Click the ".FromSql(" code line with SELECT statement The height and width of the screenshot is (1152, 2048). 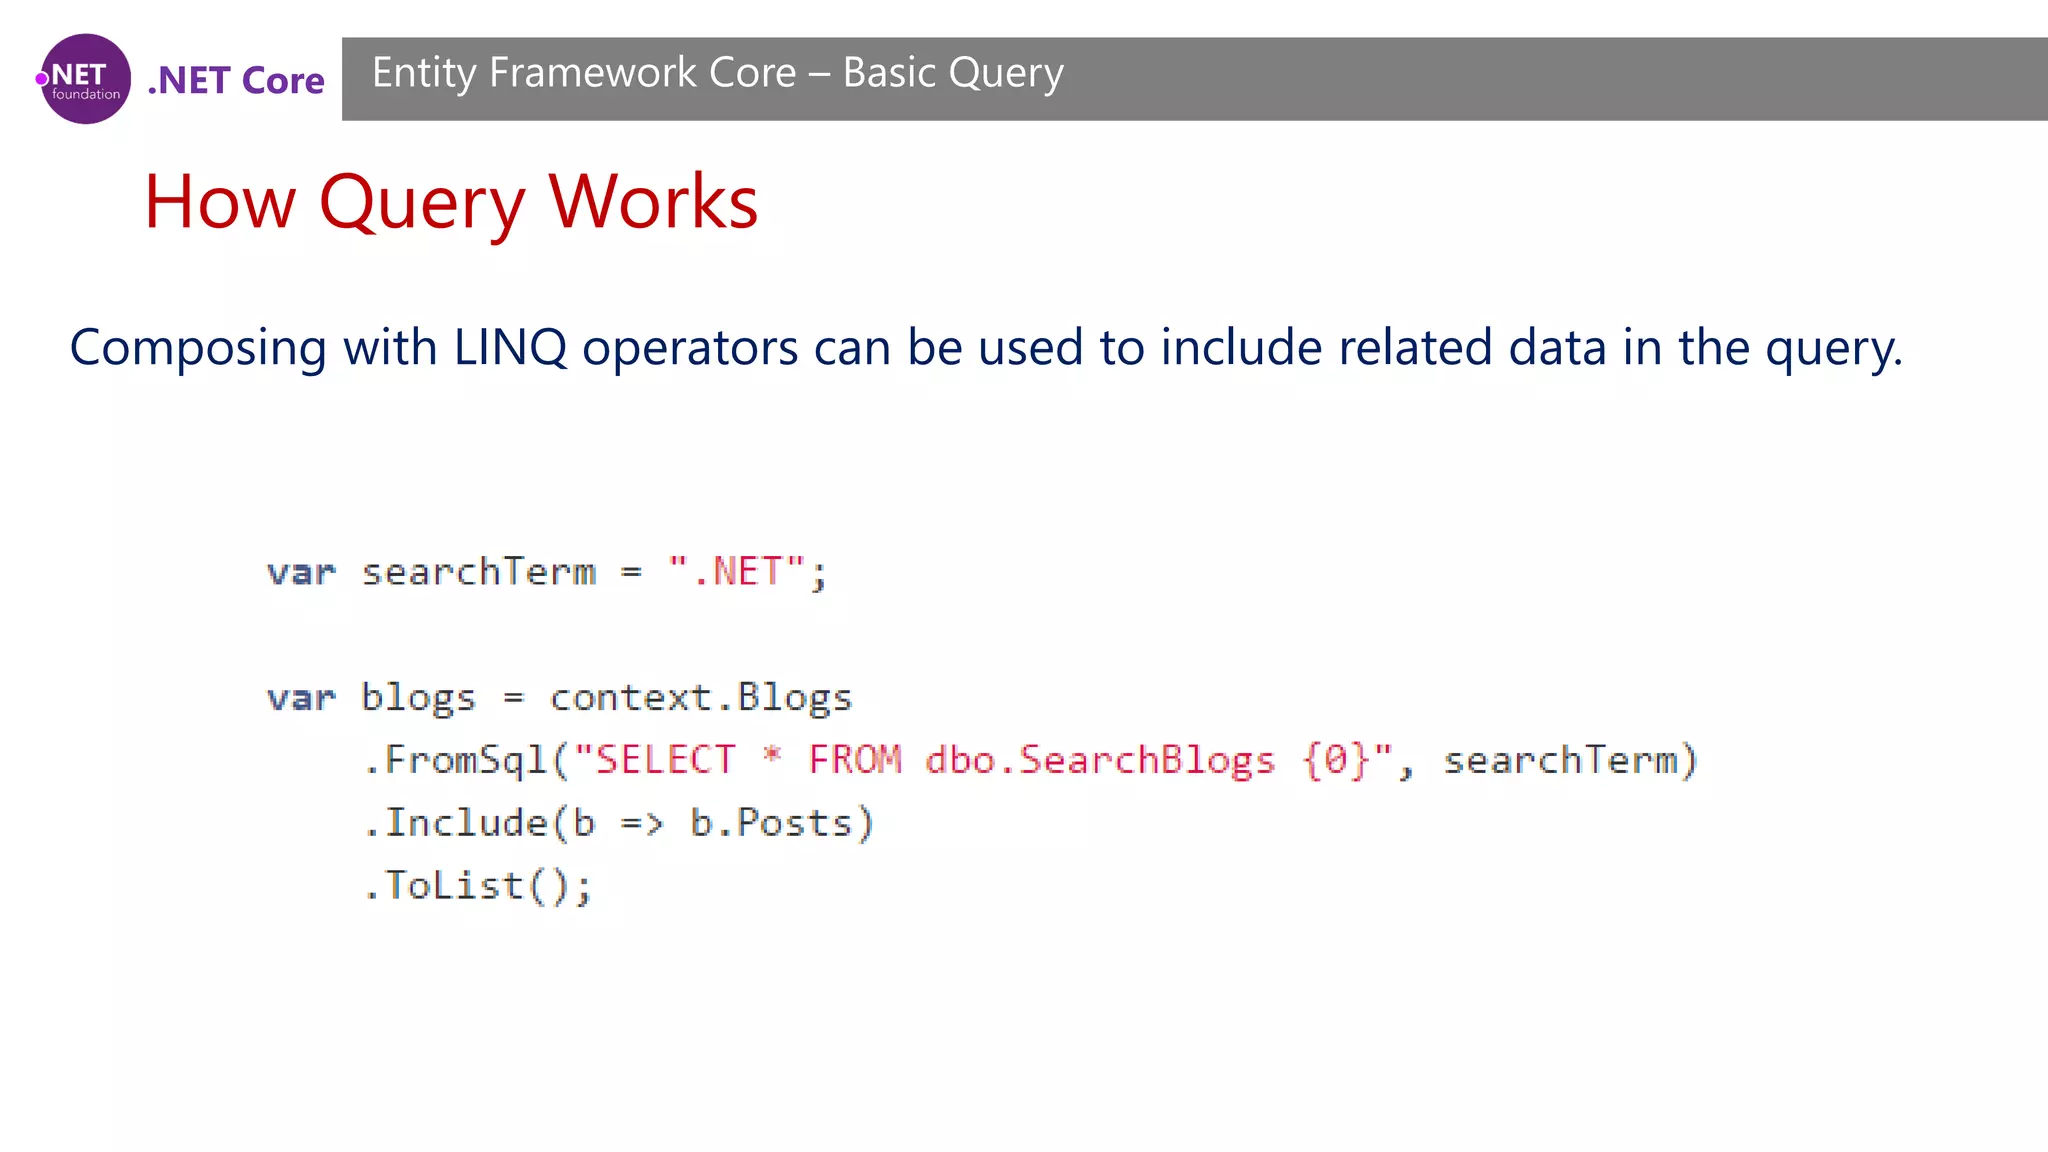(1030, 760)
